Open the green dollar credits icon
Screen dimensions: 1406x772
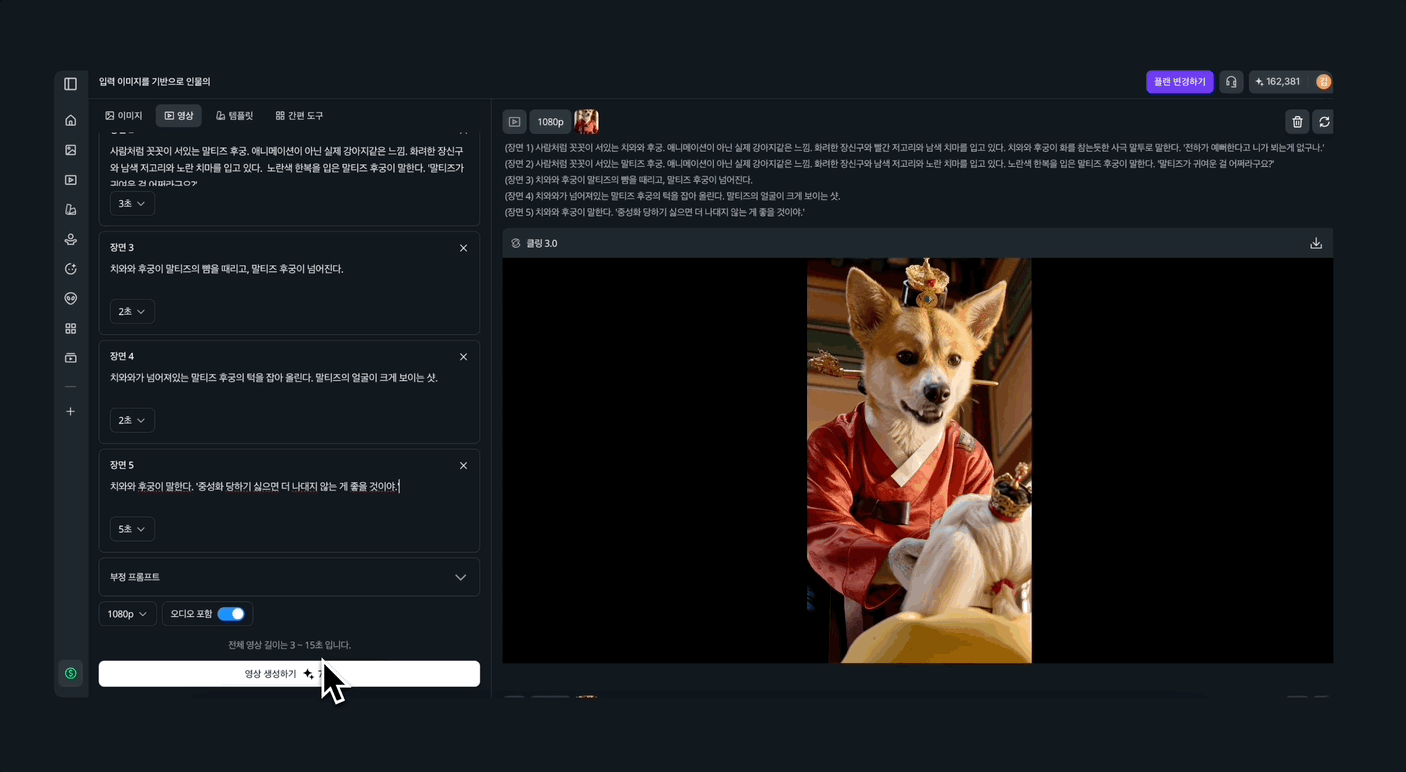pos(70,673)
